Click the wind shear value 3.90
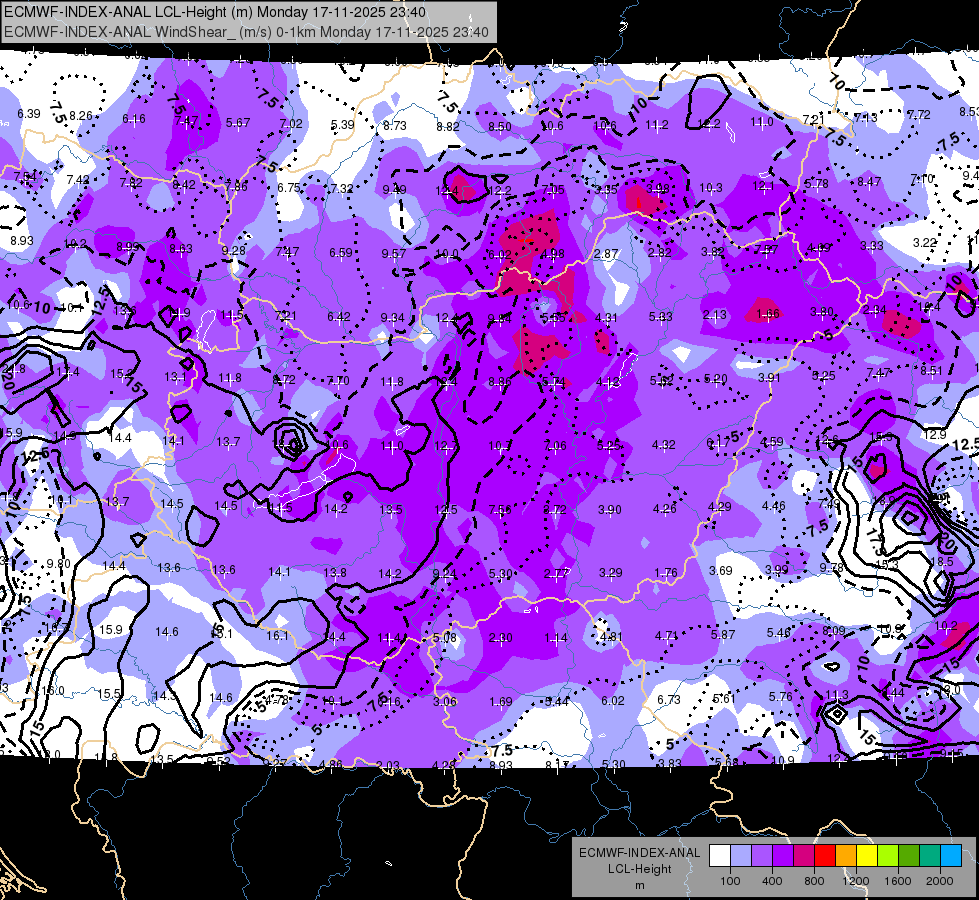 [x=609, y=510]
